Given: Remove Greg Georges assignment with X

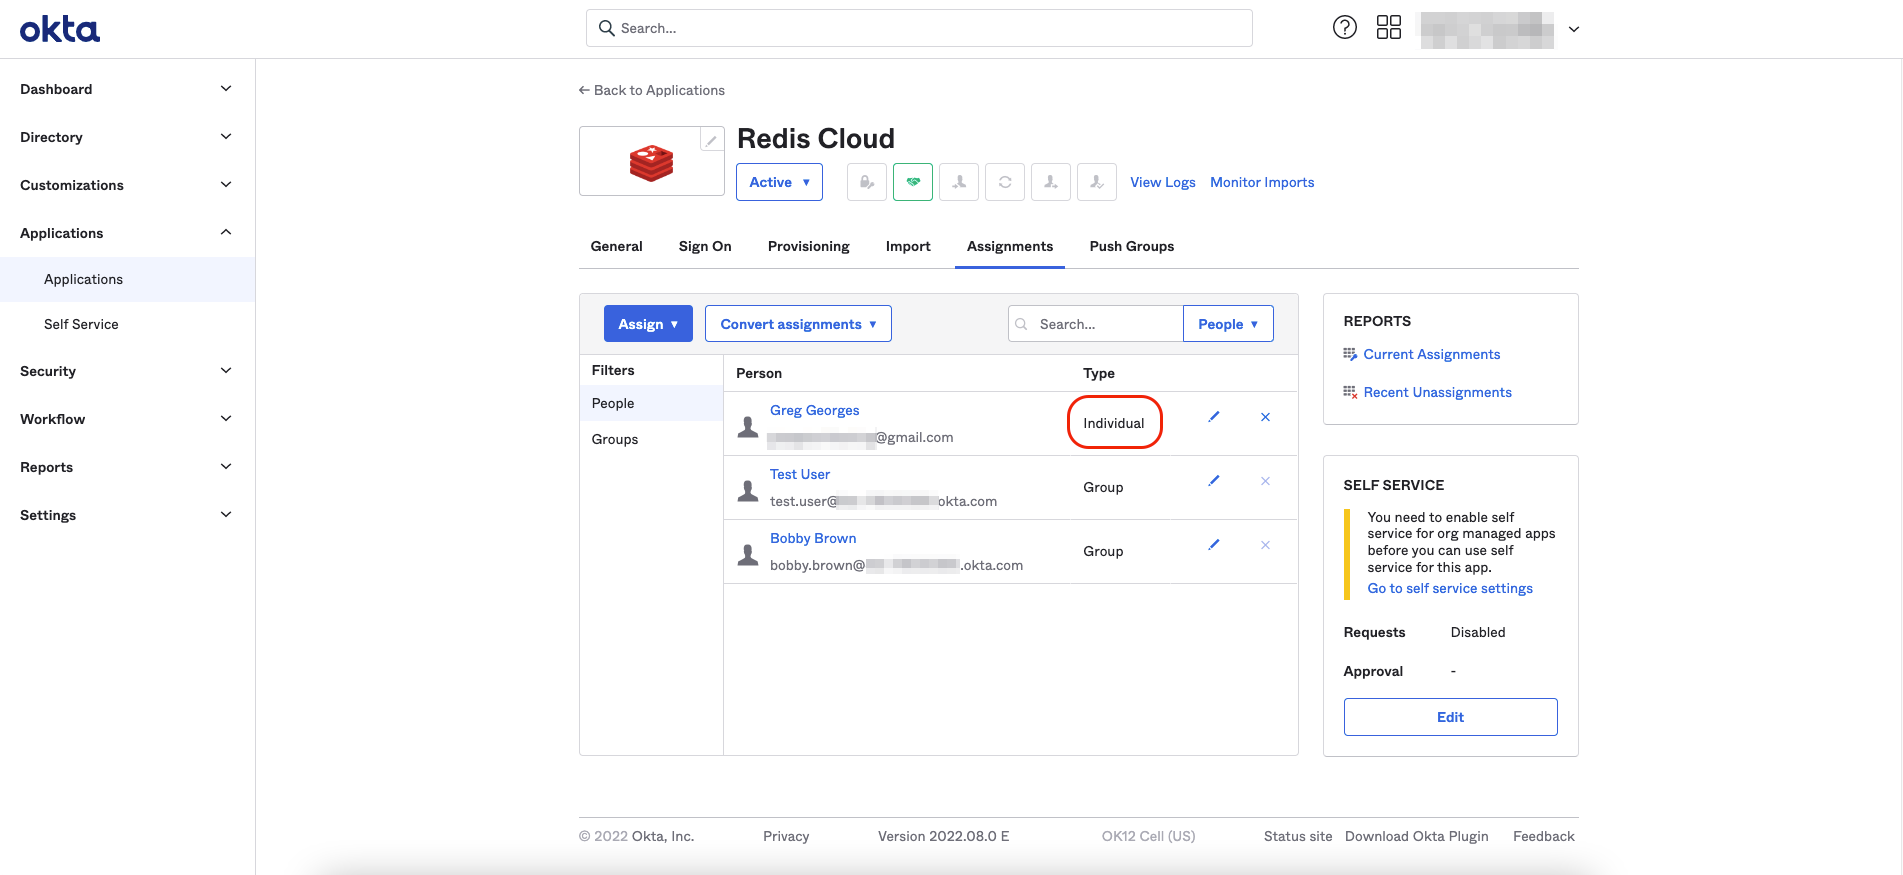Looking at the screenshot, I should point(1265,417).
